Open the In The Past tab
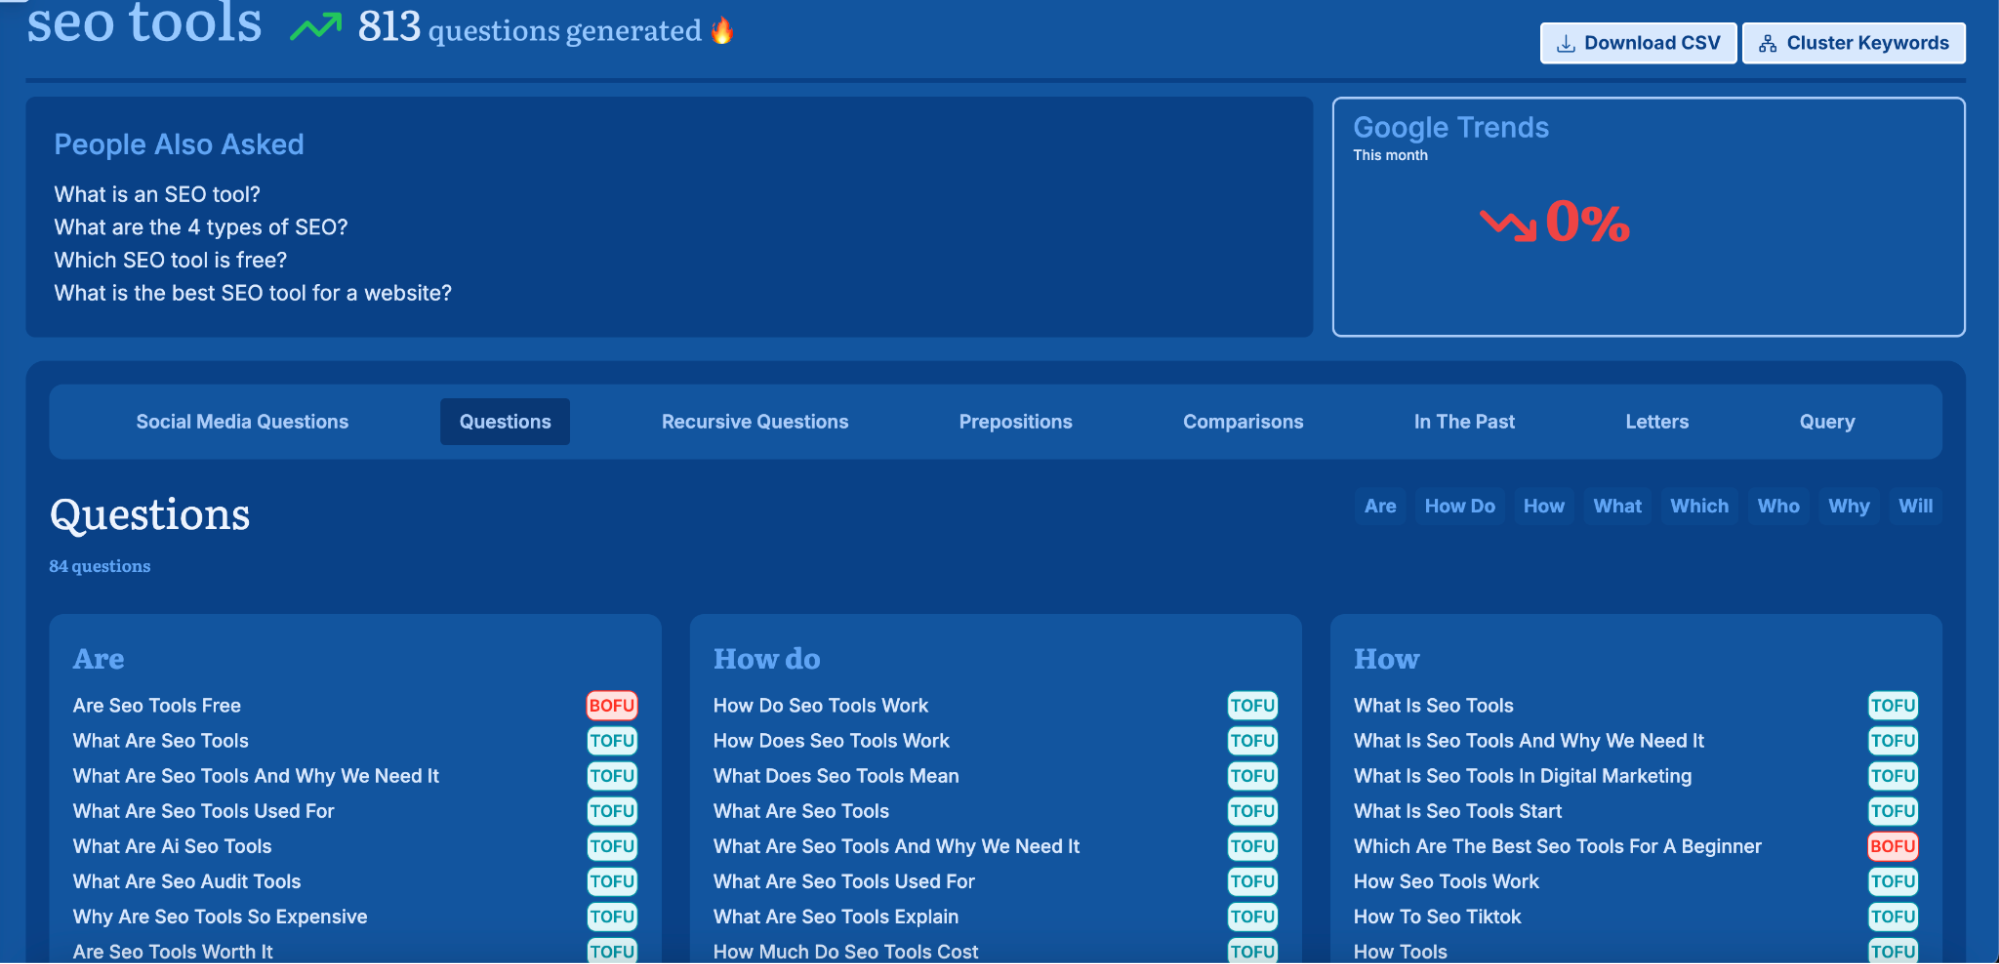Viewport: 1999px width, 964px height. tap(1464, 422)
